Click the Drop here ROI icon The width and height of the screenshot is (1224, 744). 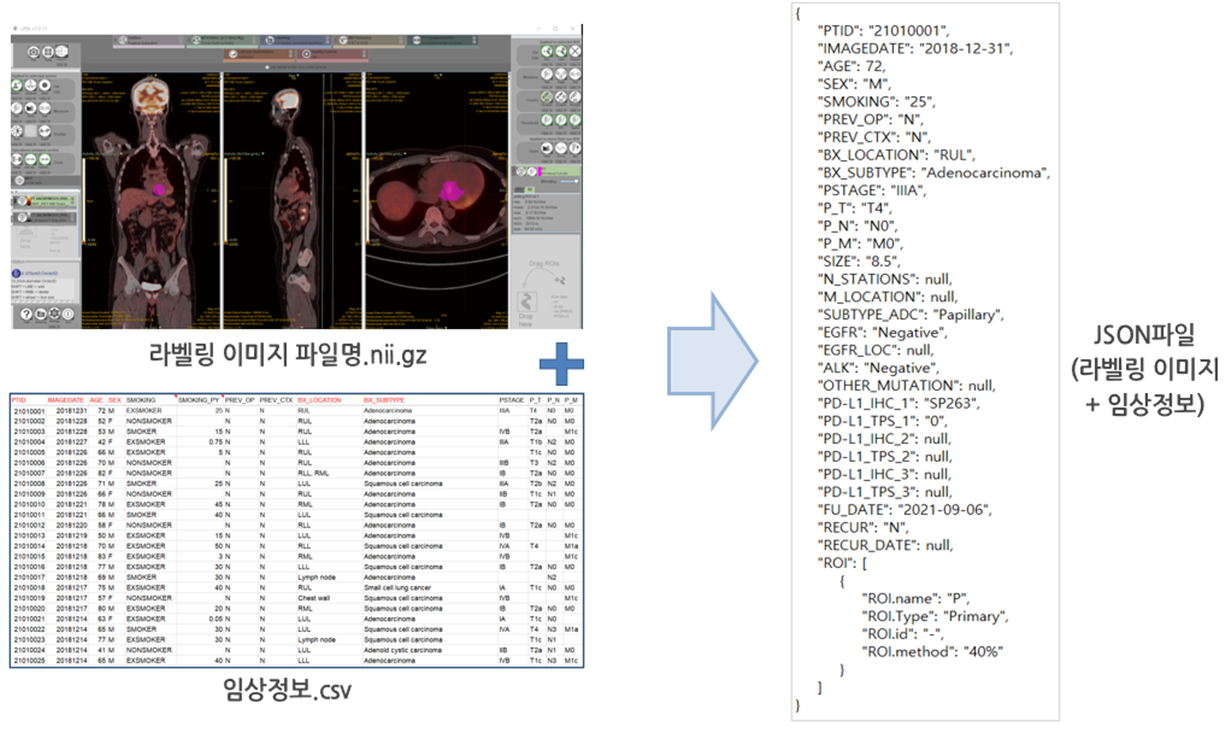(x=526, y=302)
